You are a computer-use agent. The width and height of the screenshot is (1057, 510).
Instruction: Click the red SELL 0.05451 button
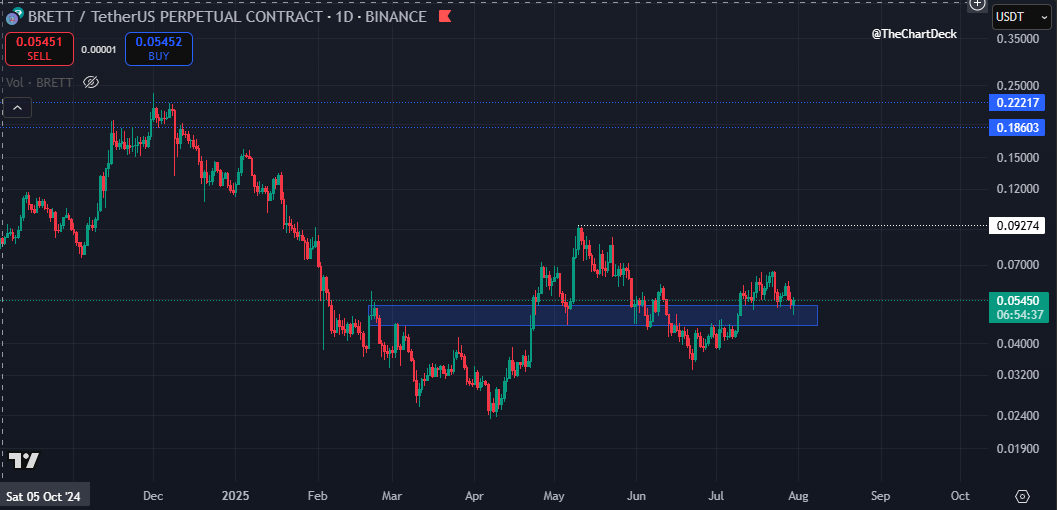point(39,49)
